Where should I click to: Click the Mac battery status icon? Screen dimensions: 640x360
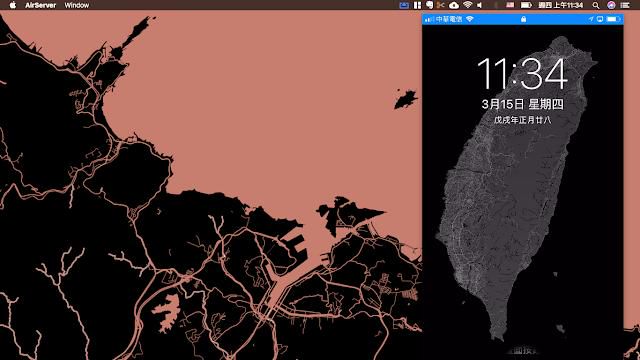pyautogui.click(x=526, y=5)
